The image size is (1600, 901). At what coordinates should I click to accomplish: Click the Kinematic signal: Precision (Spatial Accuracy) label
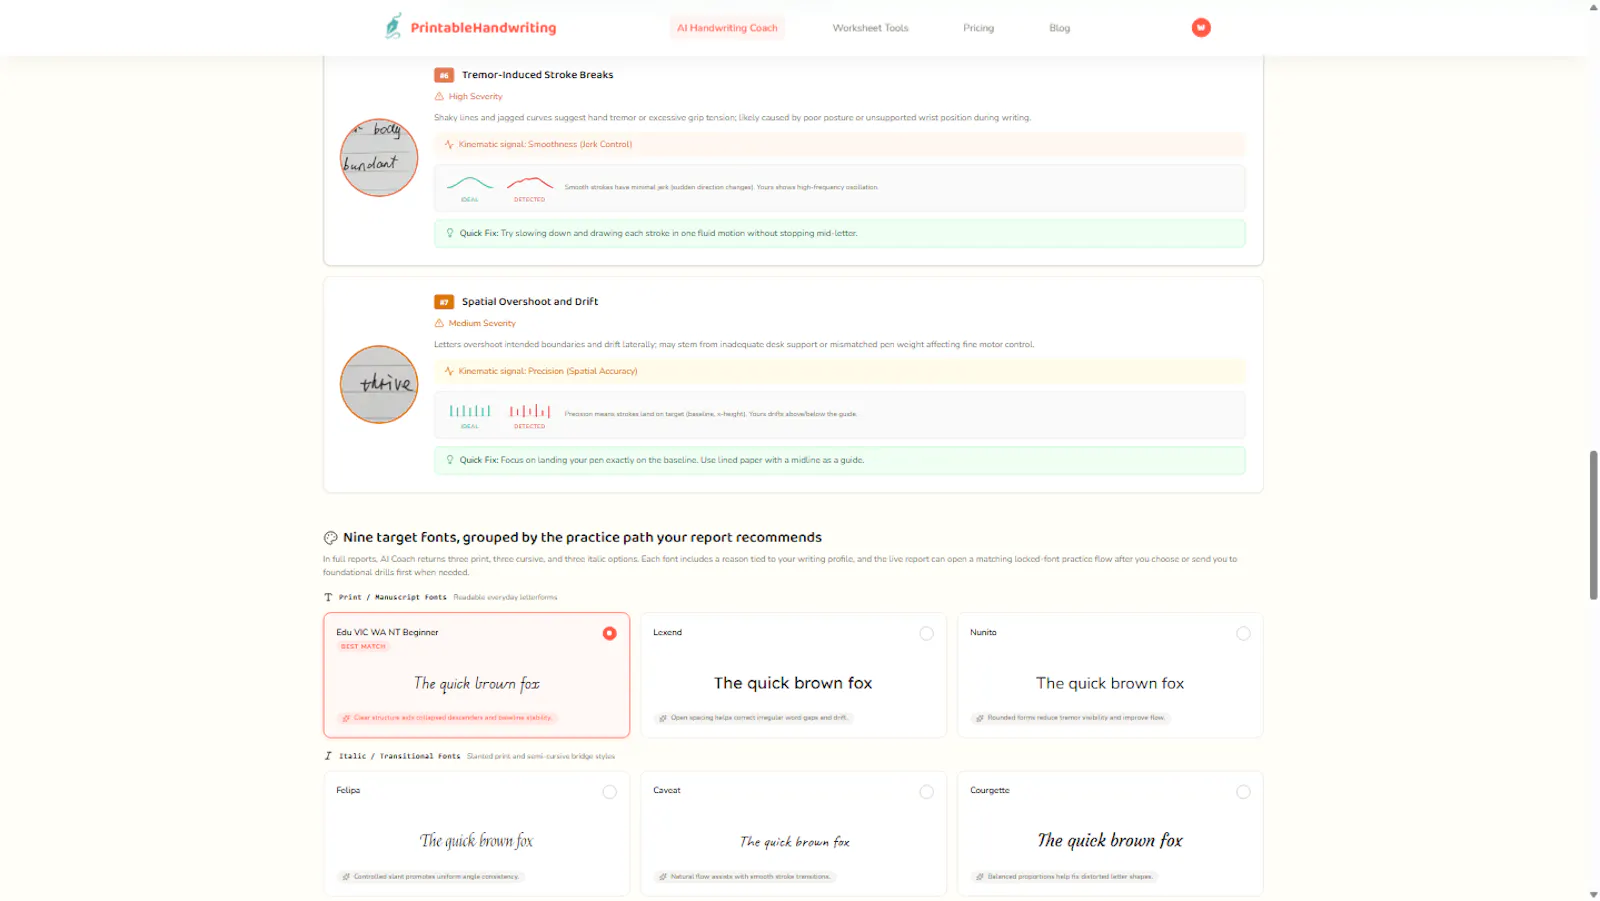[548, 372]
